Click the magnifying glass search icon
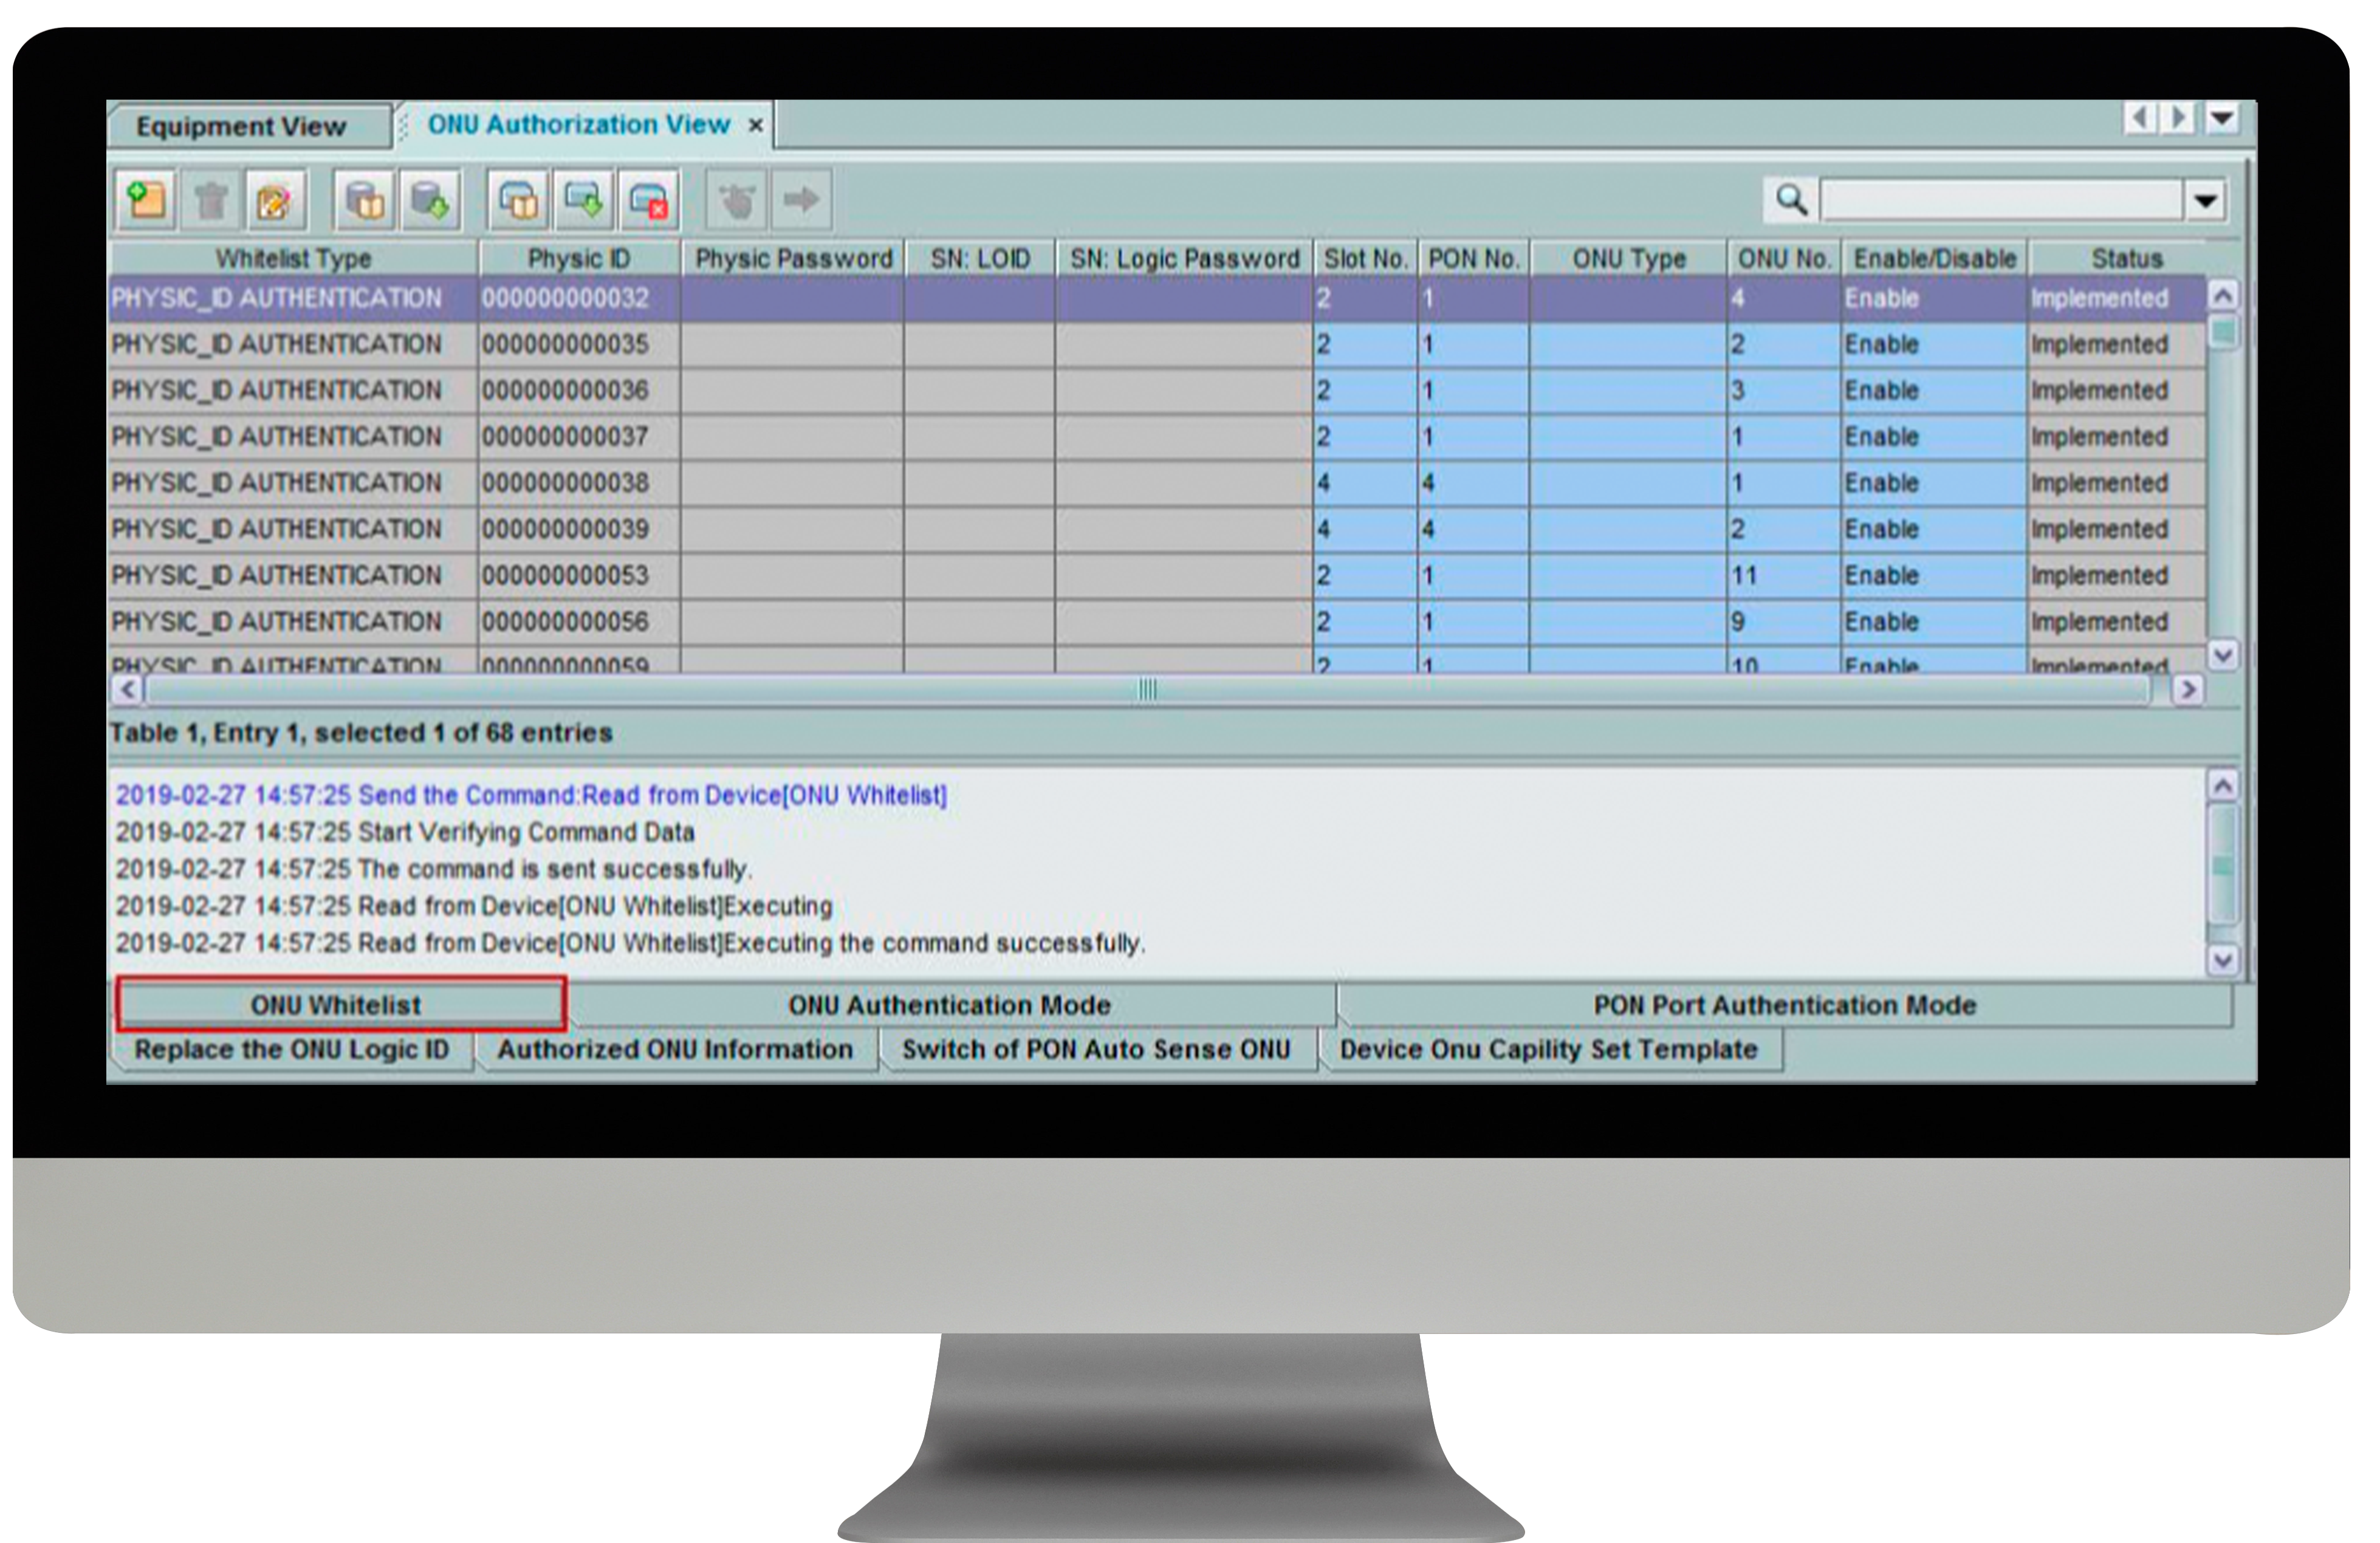Viewport: 2380px width, 1543px height. (1790, 200)
